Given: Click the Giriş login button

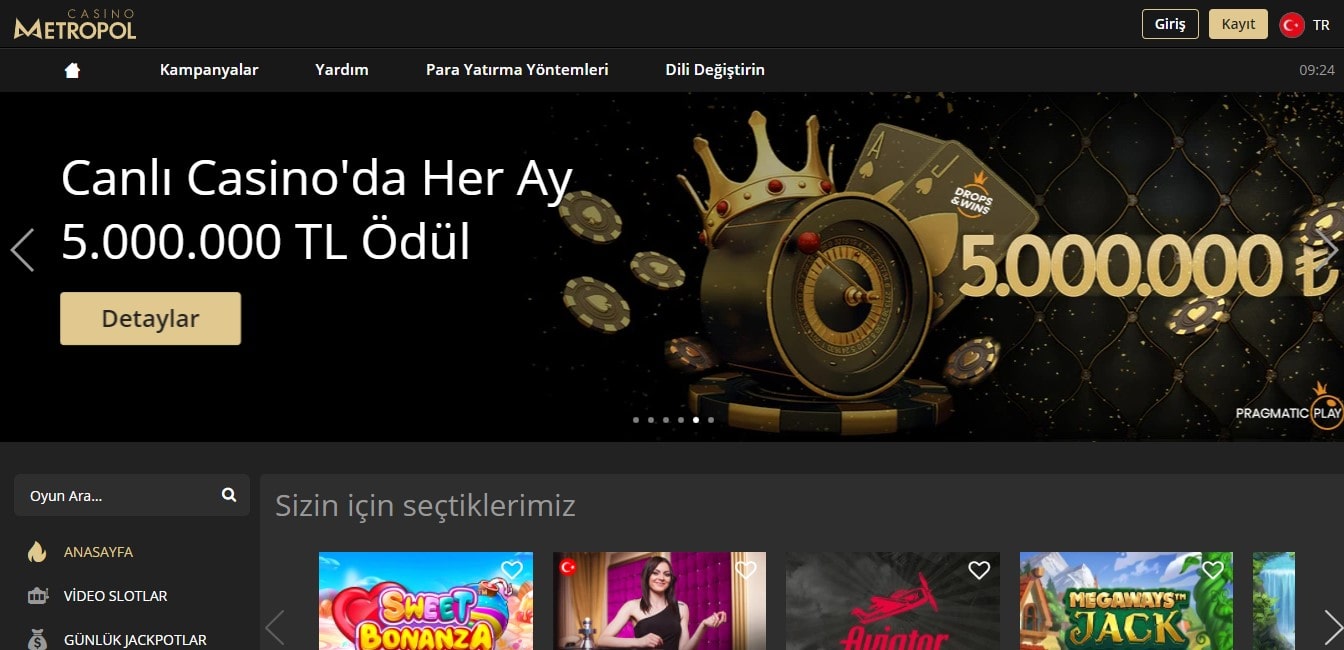Looking at the screenshot, I should 1170,24.
